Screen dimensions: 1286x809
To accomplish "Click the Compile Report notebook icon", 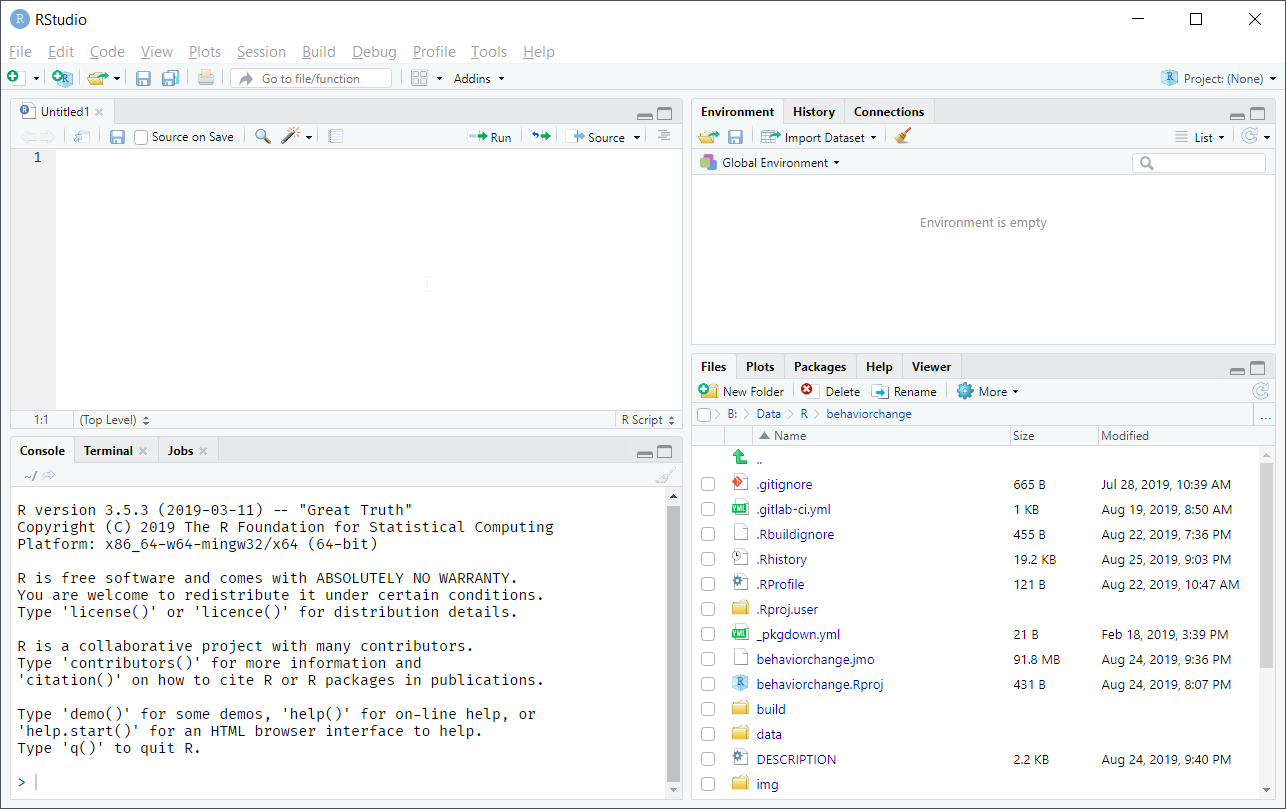I will [336, 137].
